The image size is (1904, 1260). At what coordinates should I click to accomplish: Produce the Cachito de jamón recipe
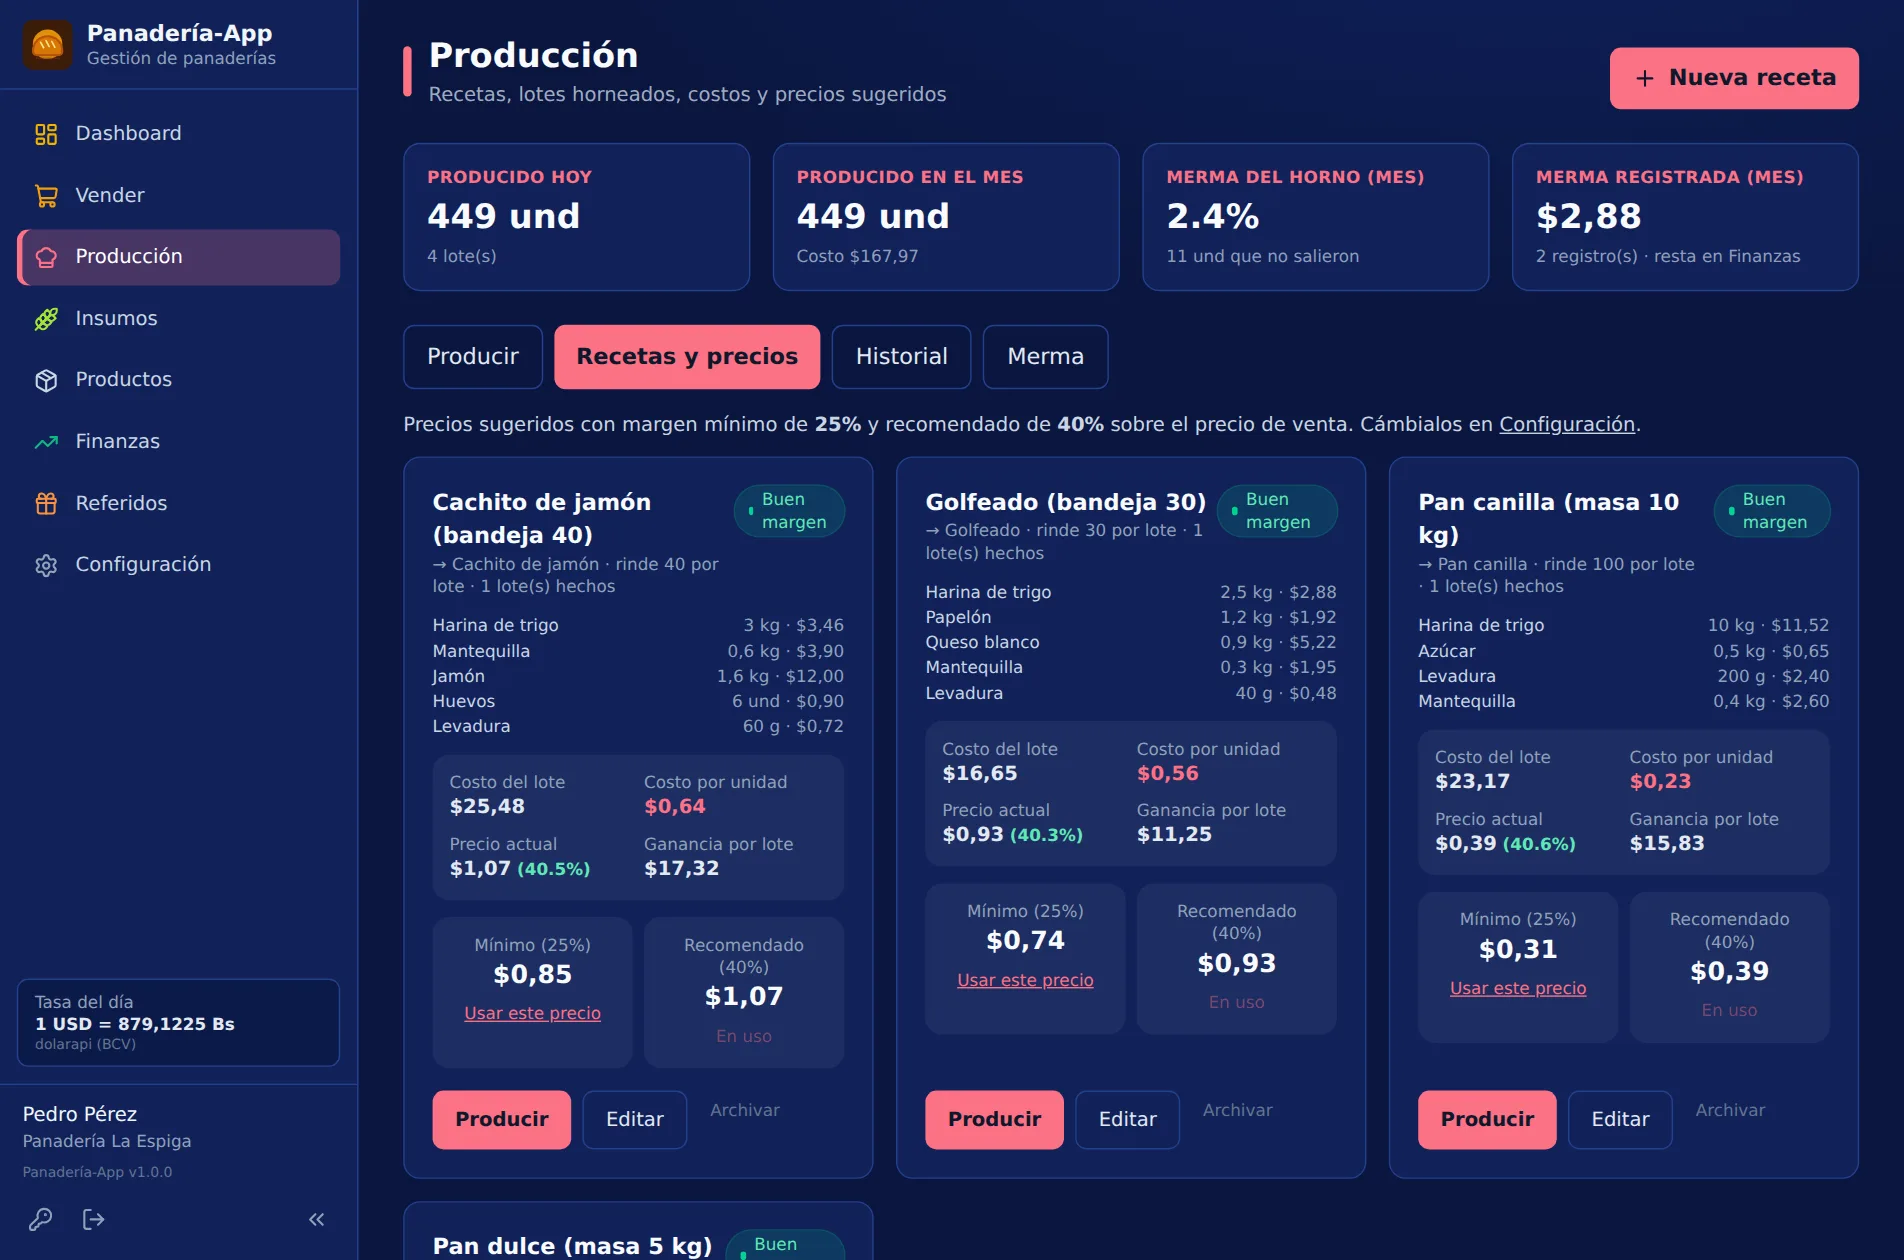click(502, 1120)
